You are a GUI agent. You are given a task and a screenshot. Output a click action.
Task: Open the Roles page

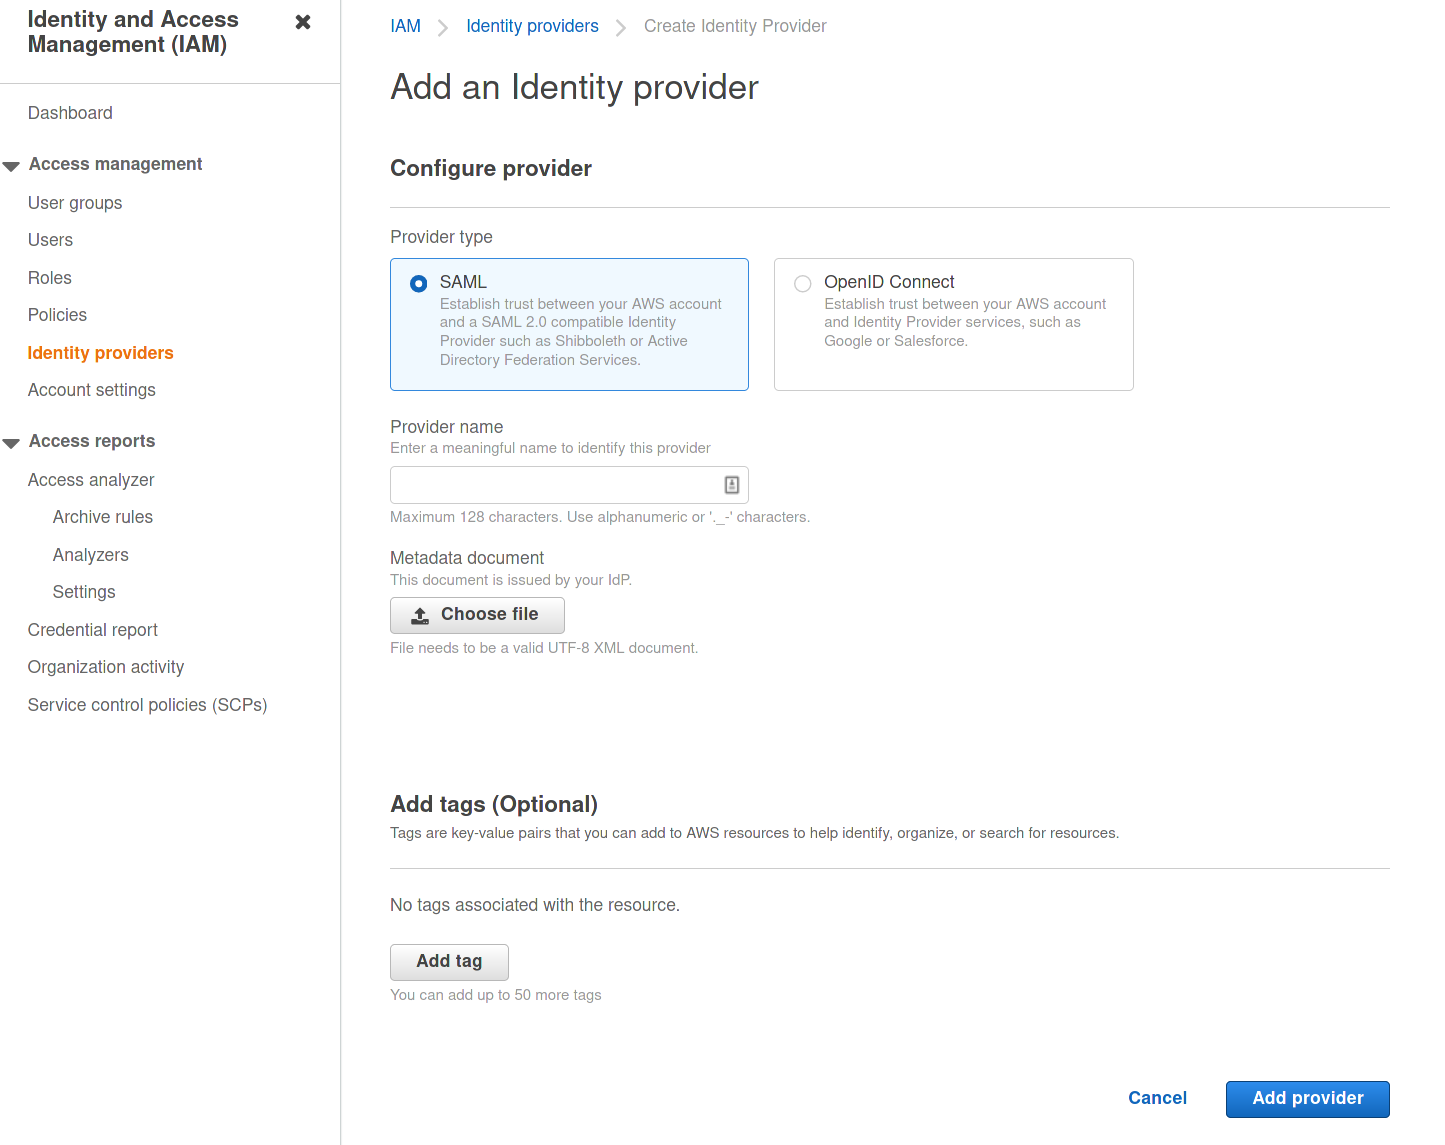(50, 278)
